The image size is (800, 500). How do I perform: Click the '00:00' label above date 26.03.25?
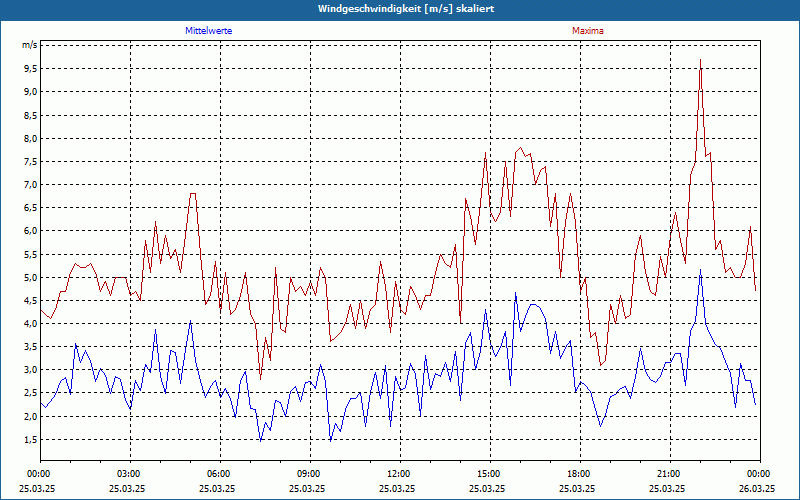pyautogui.click(x=760, y=474)
